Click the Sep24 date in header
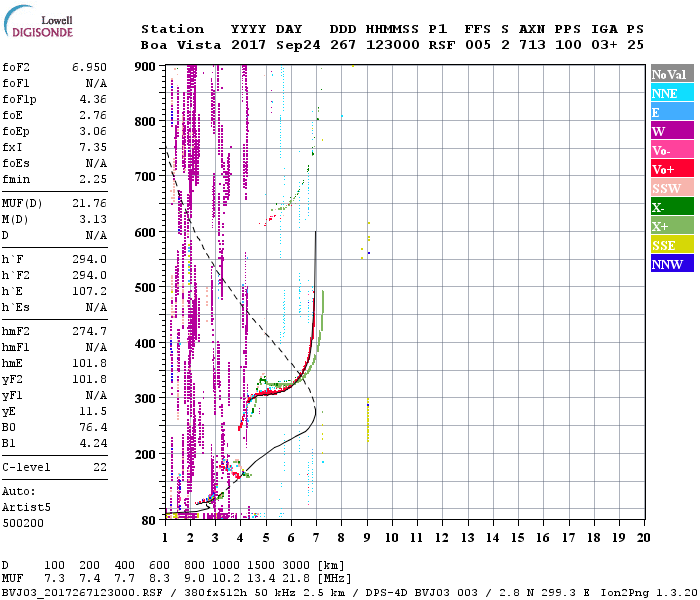The width and height of the screenshot is (700, 600). pyautogui.click(x=298, y=45)
